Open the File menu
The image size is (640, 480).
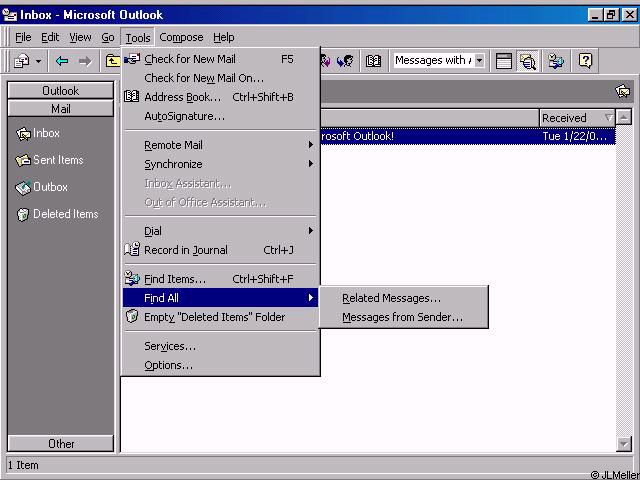coord(23,38)
